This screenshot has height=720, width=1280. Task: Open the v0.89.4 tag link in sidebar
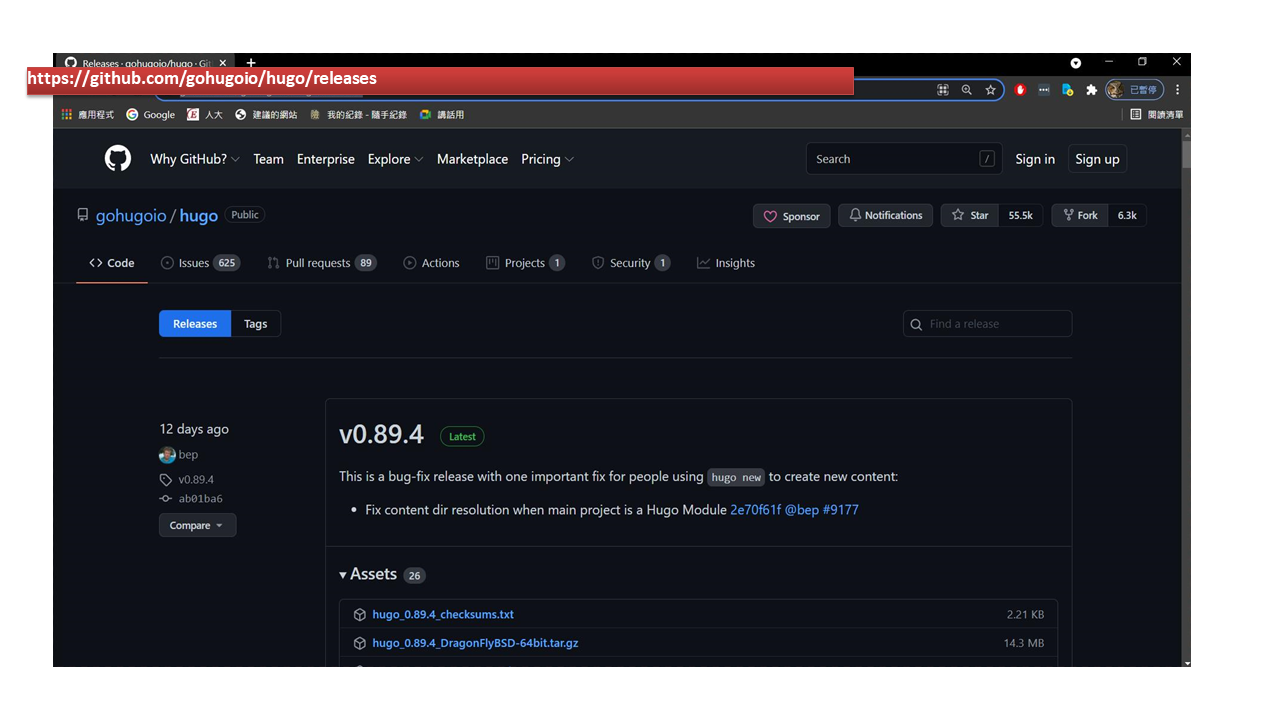point(196,480)
